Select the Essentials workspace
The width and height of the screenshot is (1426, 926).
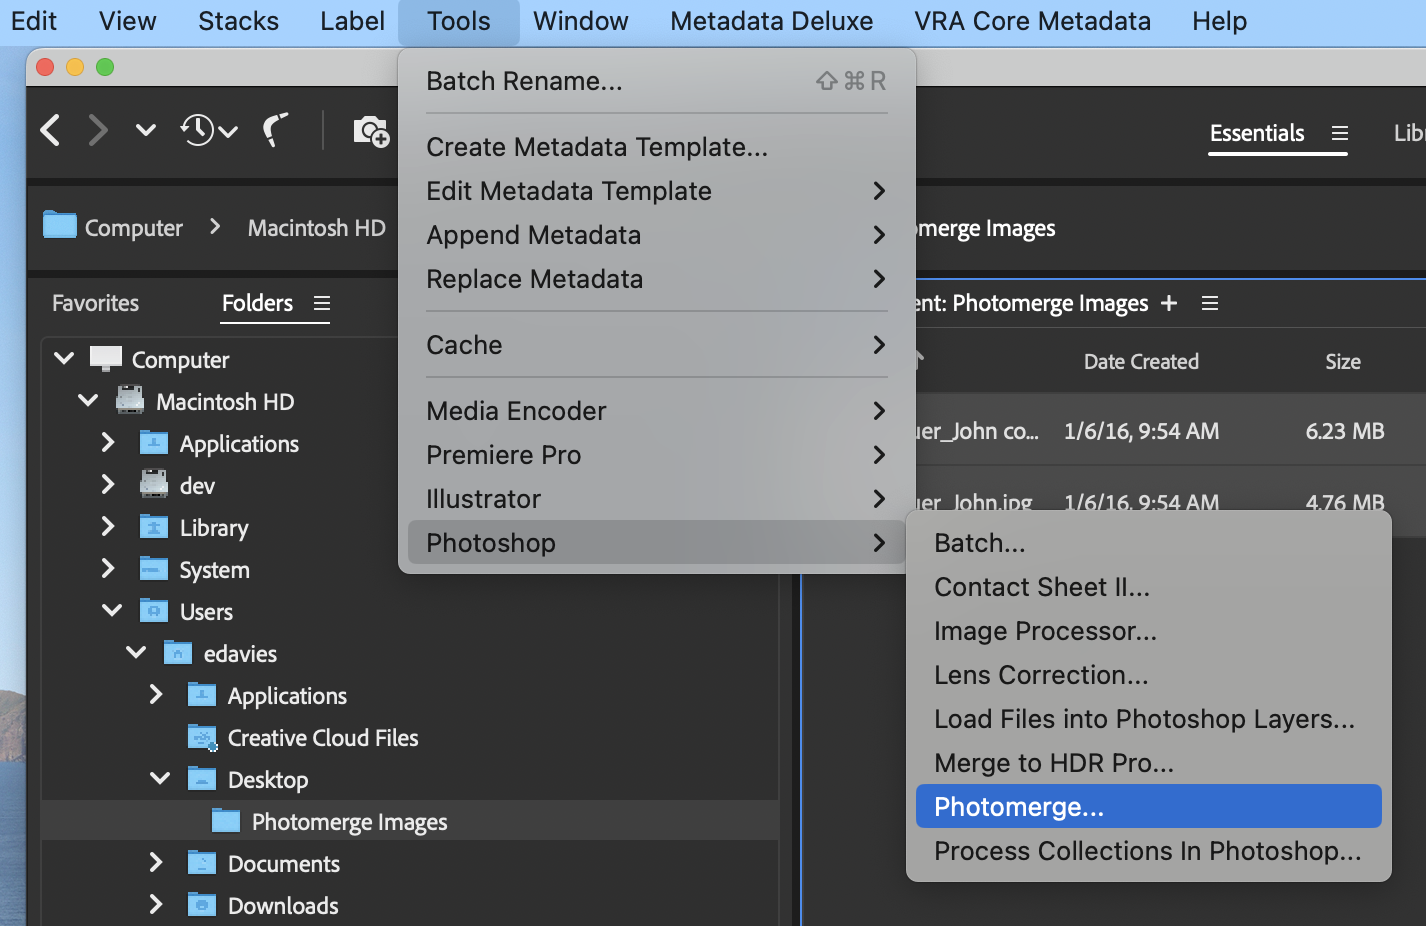pos(1257,133)
